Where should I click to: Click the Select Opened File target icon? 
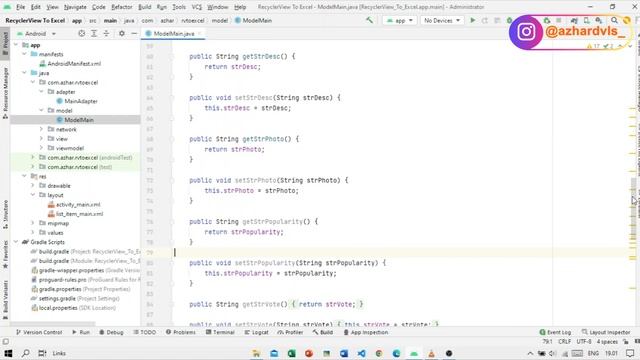pyautogui.click(x=82, y=33)
